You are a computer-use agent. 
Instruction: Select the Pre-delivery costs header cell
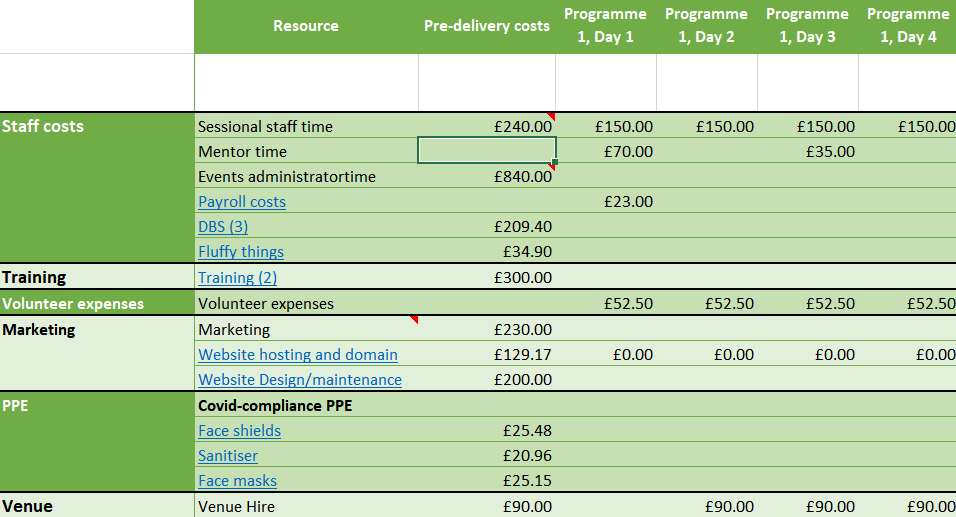[x=486, y=26]
